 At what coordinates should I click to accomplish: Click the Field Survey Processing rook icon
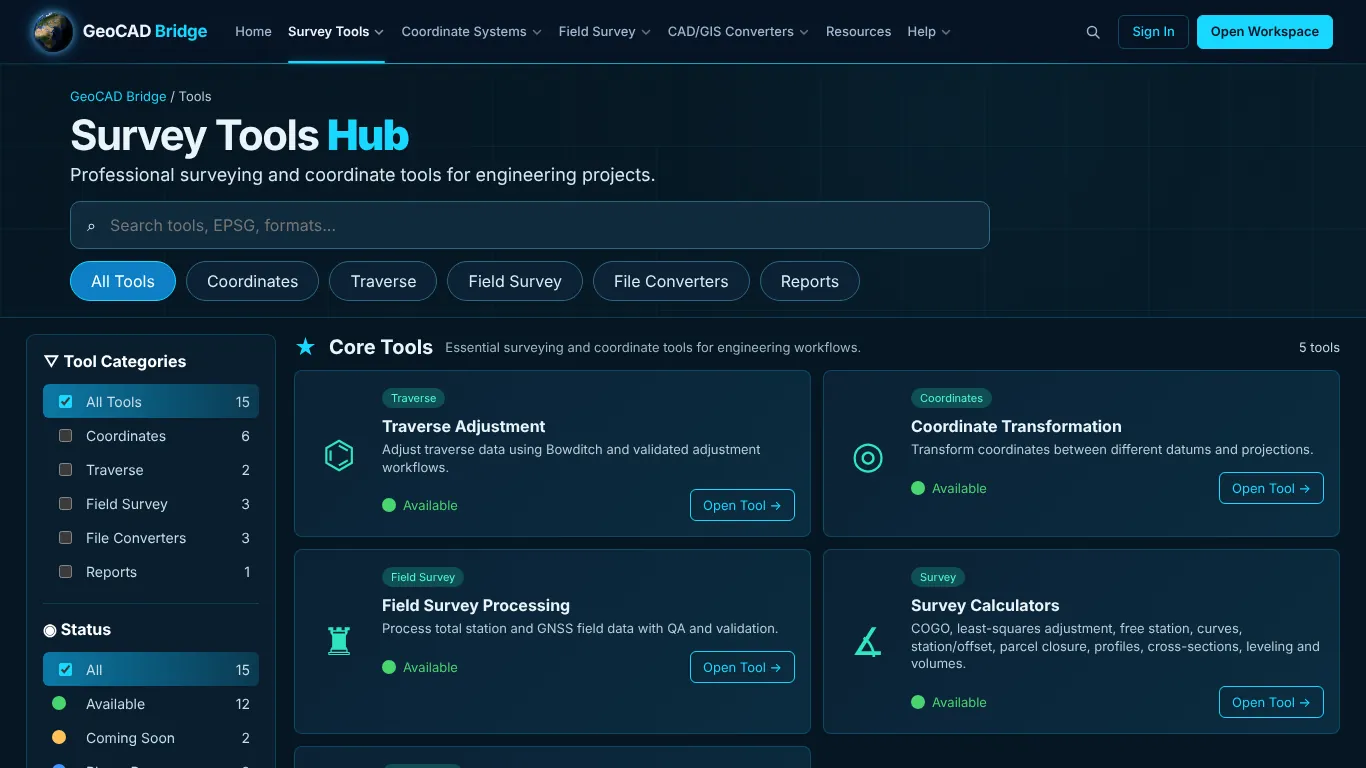(x=339, y=640)
